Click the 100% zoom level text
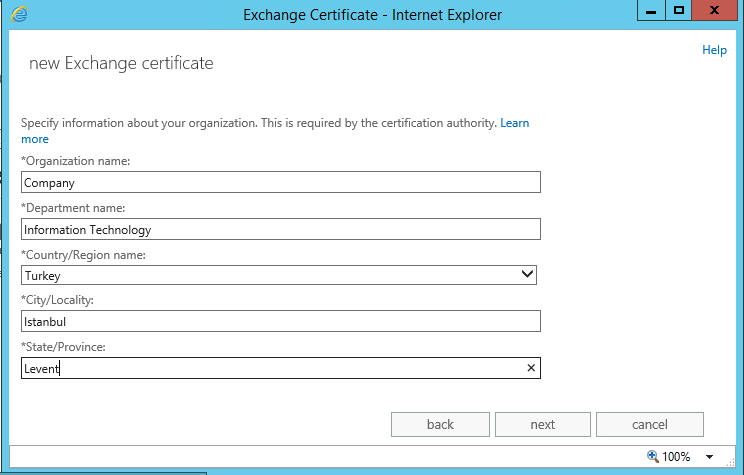The width and height of the screenshot is (744, 475). (676, 457)
